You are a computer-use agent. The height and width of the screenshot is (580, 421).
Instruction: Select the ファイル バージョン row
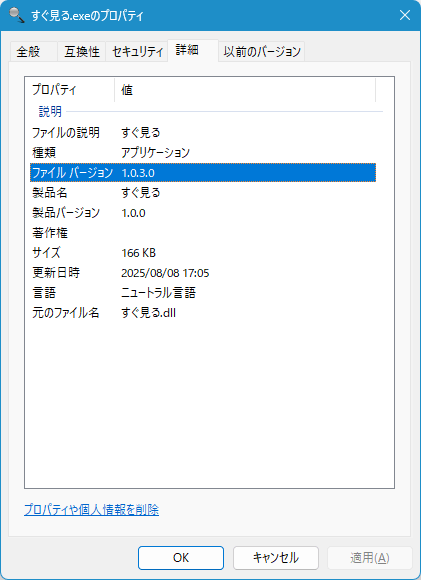tap(203, 172)
